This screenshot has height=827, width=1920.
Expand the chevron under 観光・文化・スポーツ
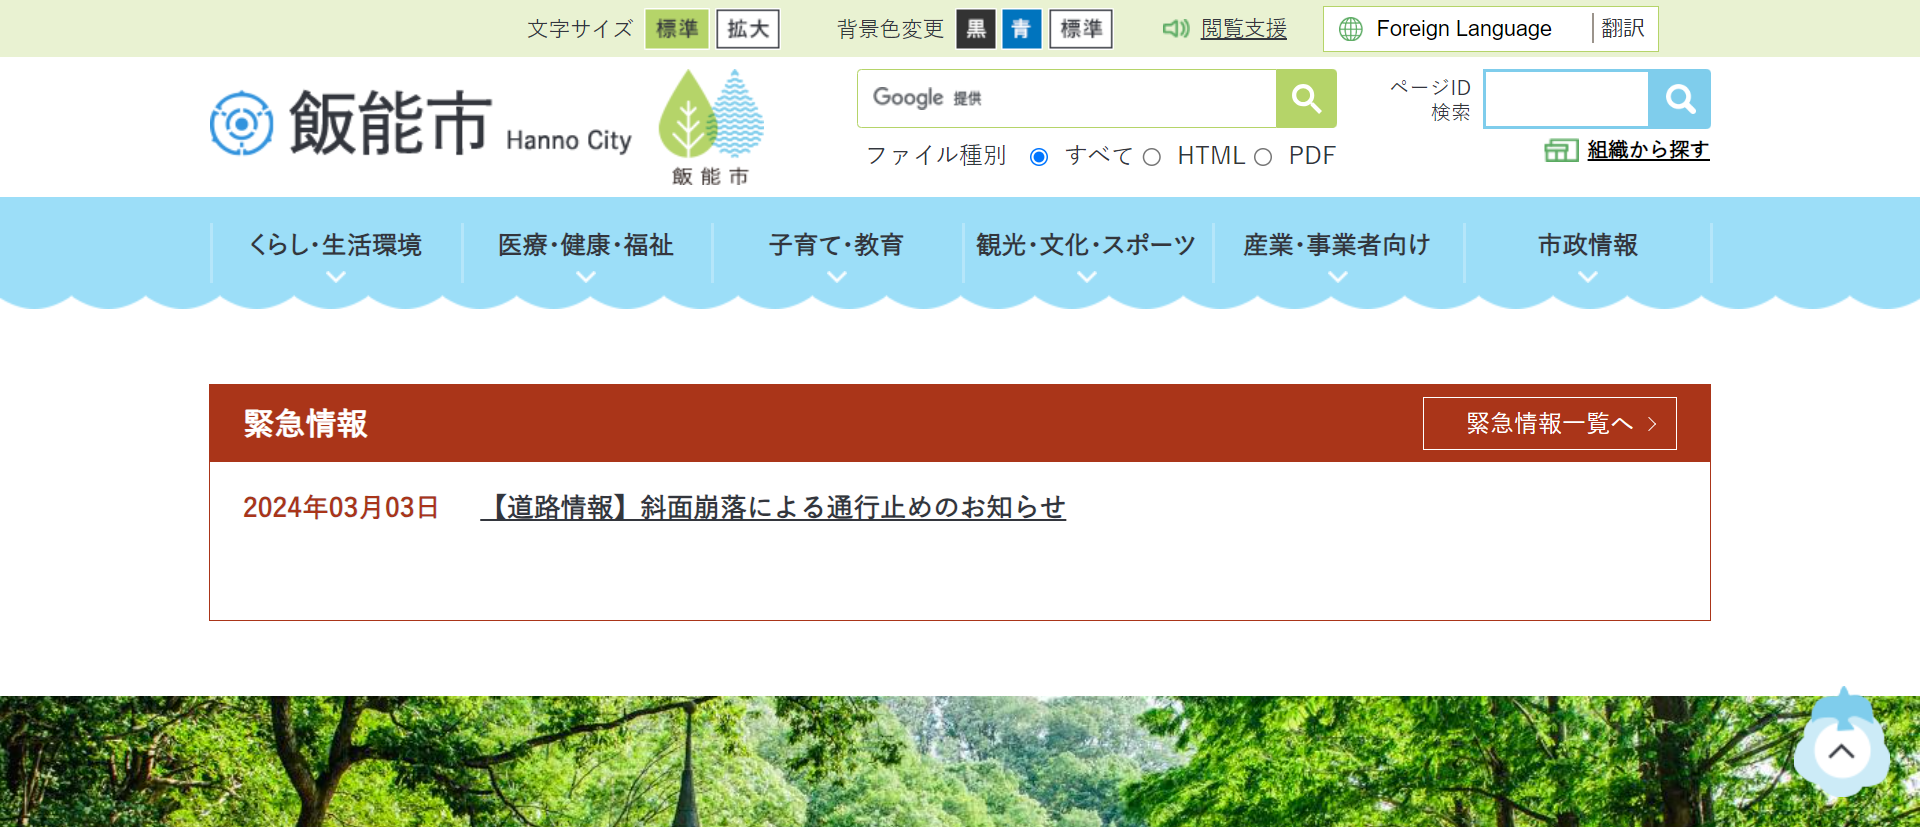point(1087,277)
